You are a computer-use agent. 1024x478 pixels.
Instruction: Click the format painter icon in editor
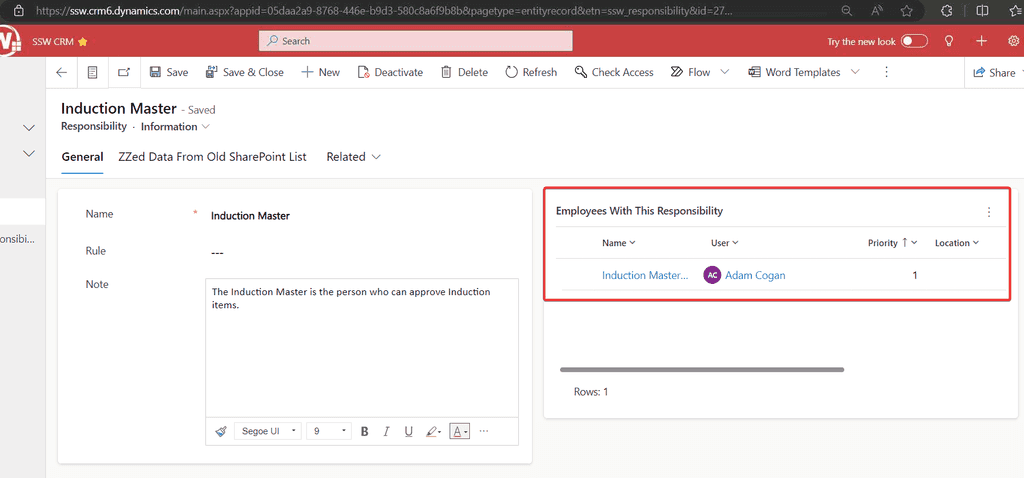pyautogui.click(x=221, y=431)
